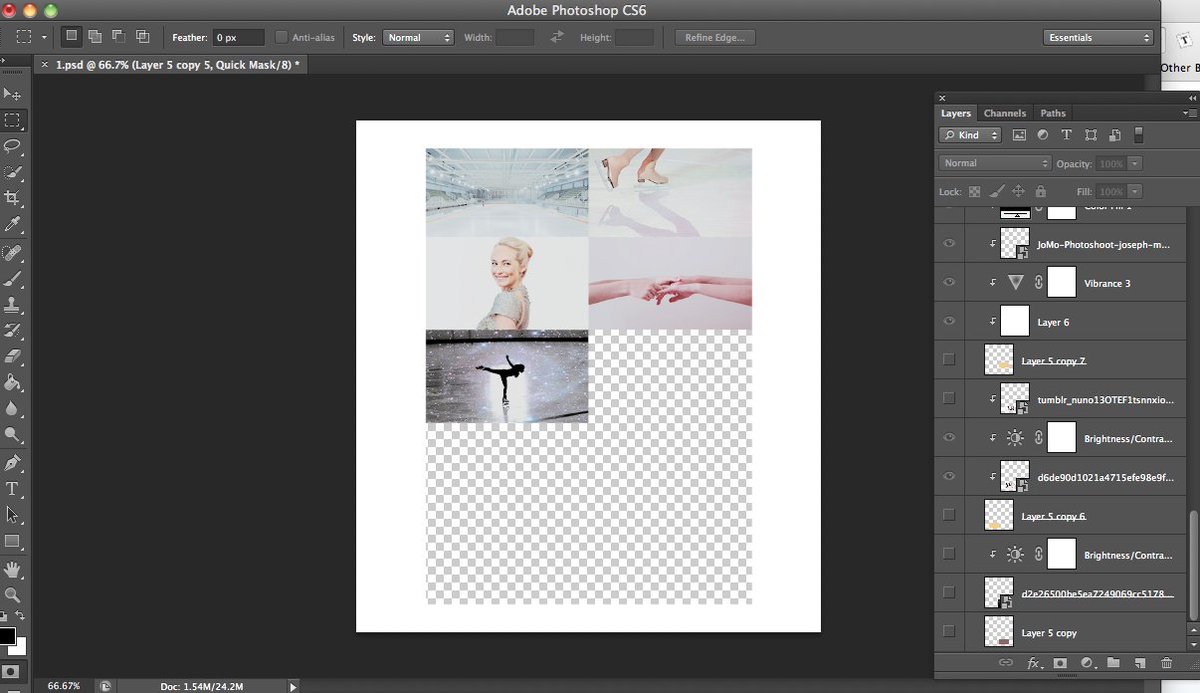Show the Layer 5 copy layer
This screenshot has width=1200, height=693.
[x=949, y=632]
